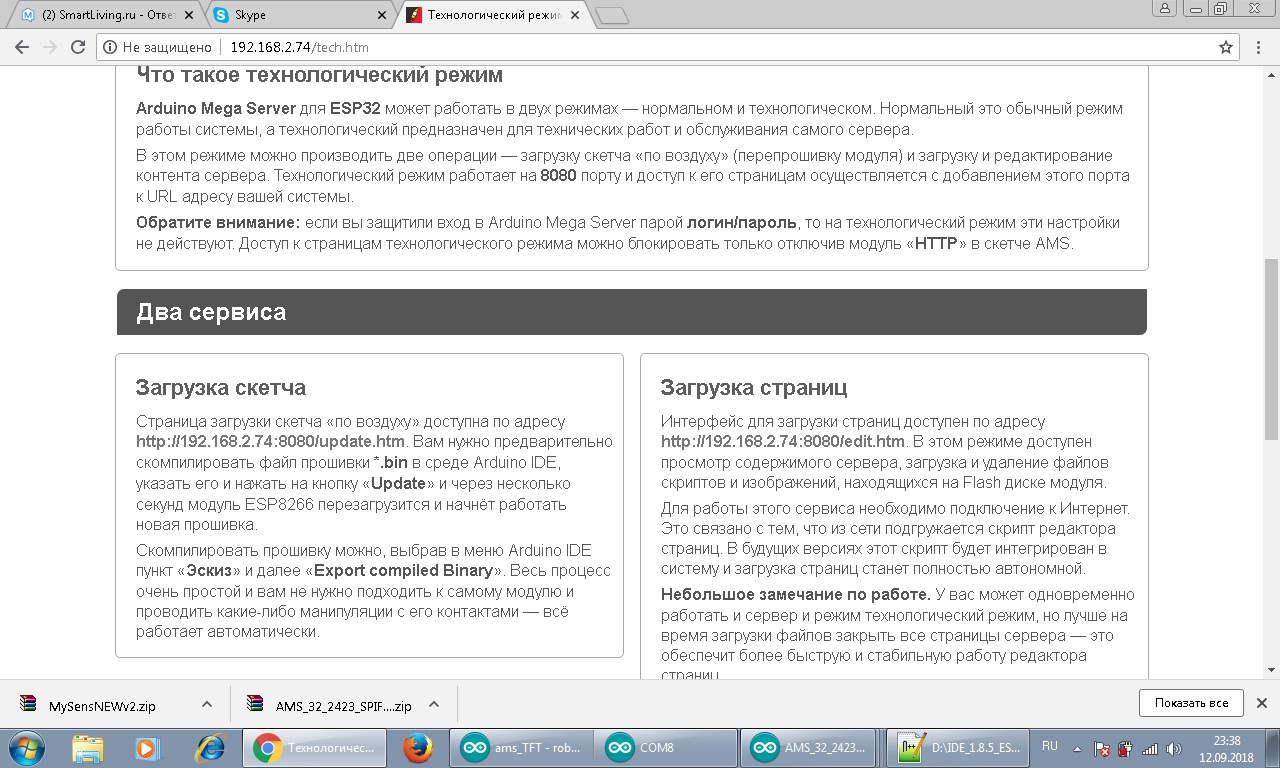This screenshot has height=768, width=1280.
Task: Click the Загрузка страниц heading
Action: point(754,387)
